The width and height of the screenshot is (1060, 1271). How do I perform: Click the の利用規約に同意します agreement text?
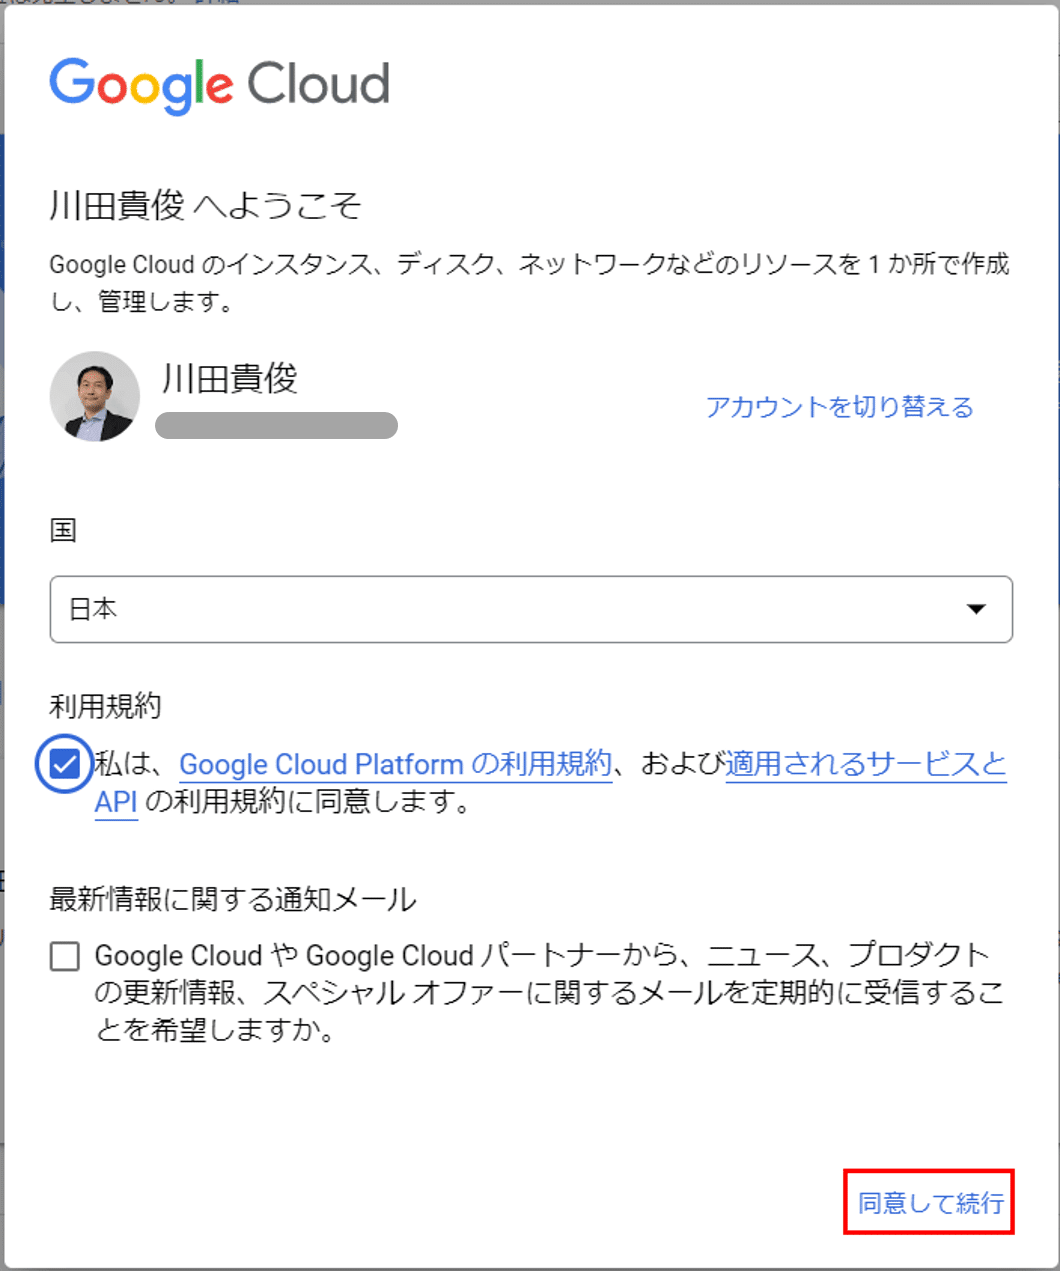(x=308, y=802)
